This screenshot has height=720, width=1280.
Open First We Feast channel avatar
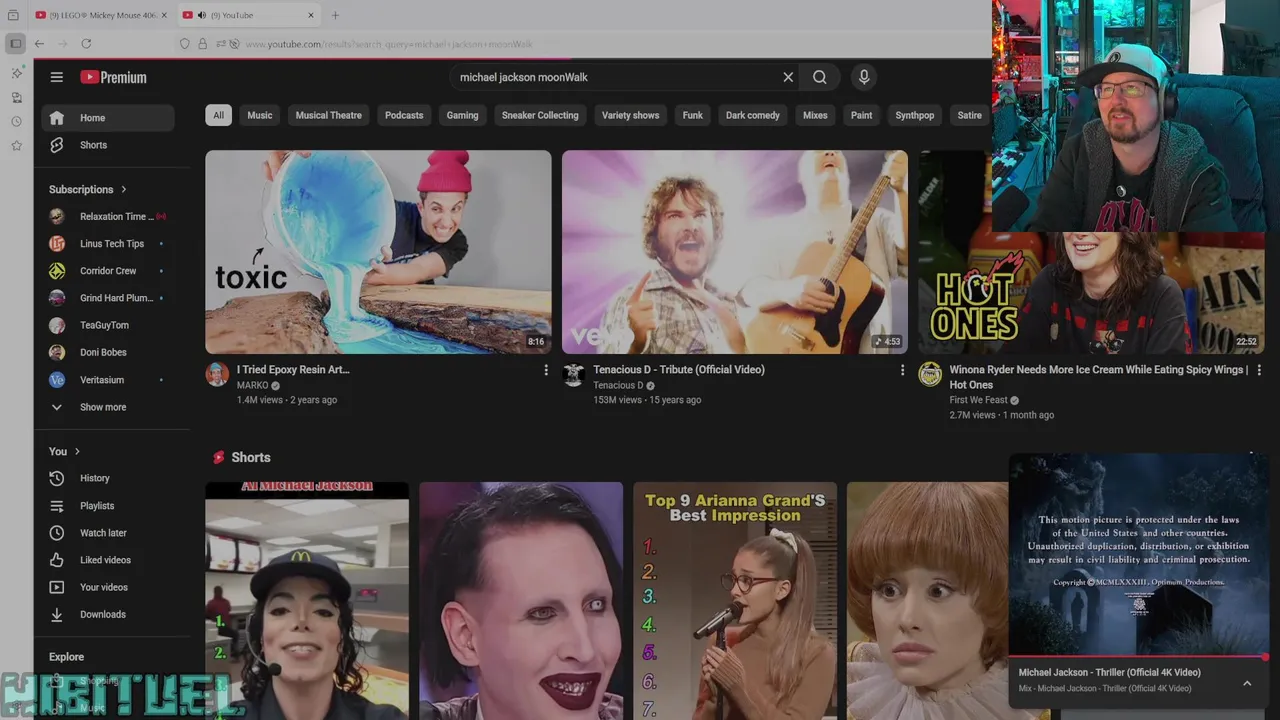tap(930, 374)
